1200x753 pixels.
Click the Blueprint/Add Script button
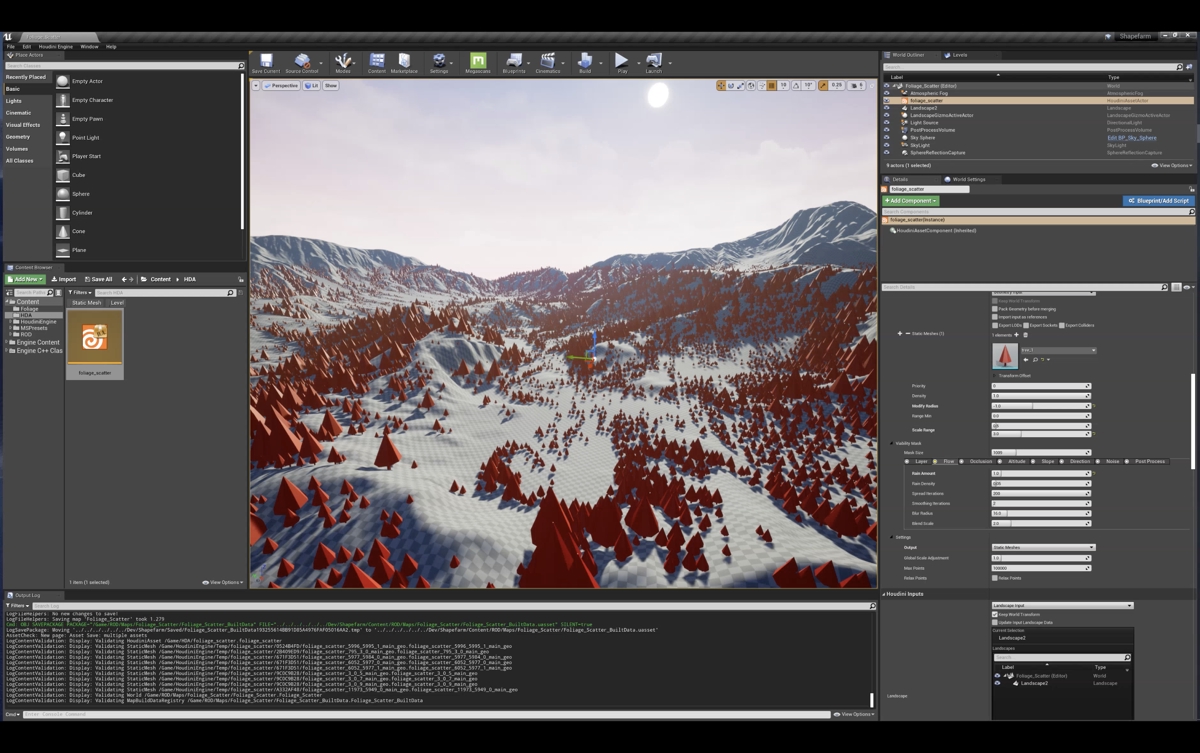(1159, 201)
